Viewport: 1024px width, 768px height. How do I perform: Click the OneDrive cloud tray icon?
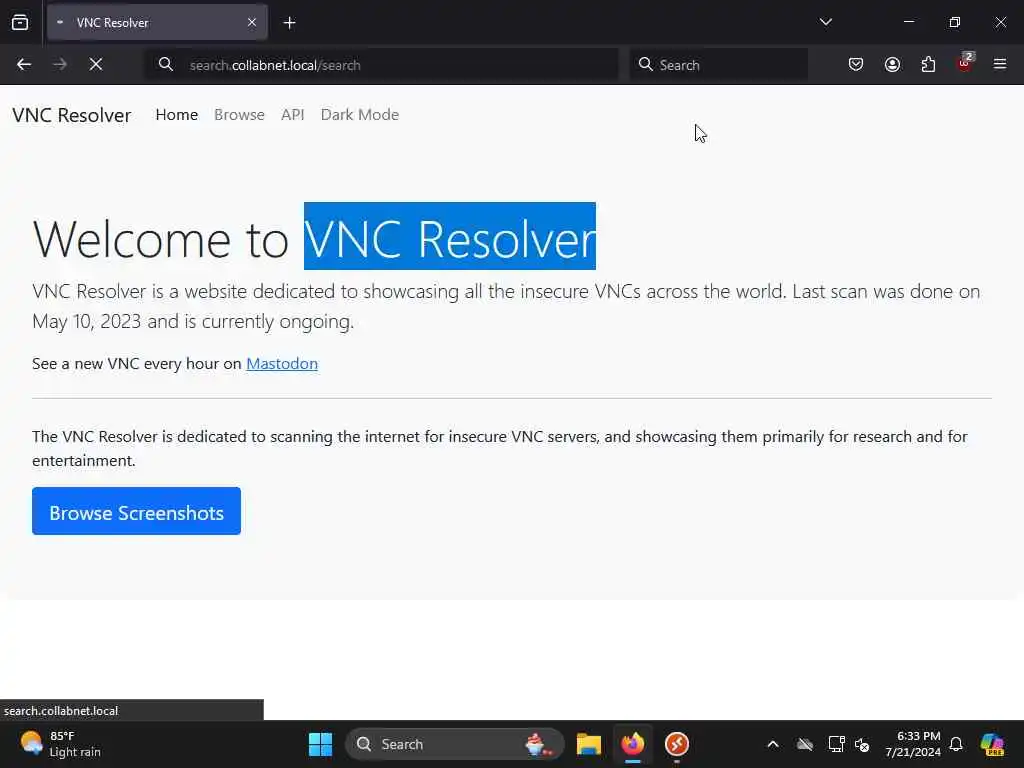click(805, 744)
